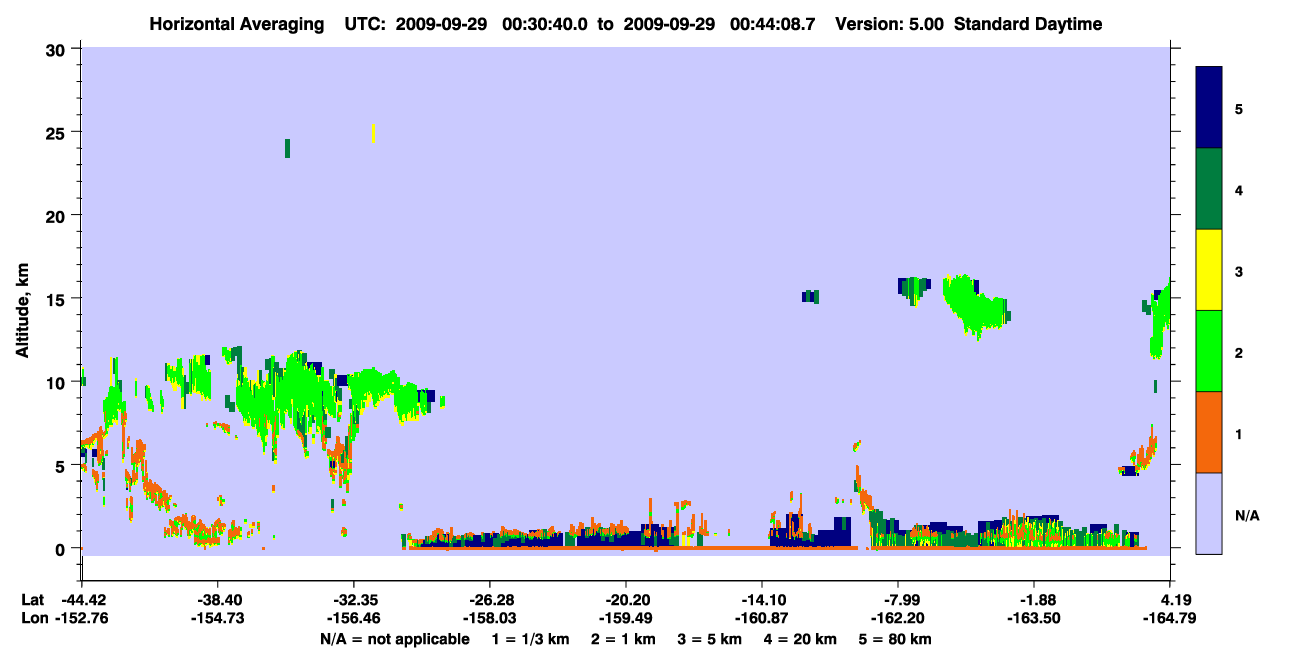Click longitude value -159.49
Viewport: 1300px width, 667px height.
point(626,618)
